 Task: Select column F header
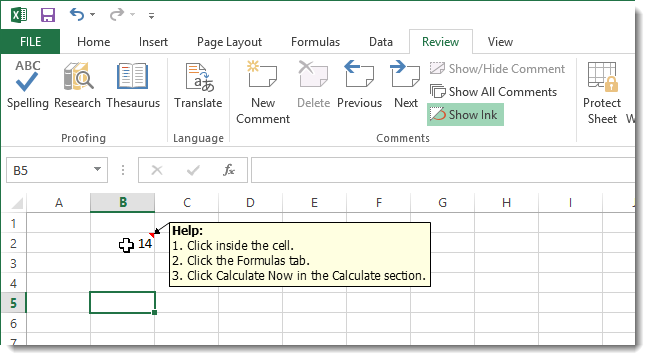378,203
